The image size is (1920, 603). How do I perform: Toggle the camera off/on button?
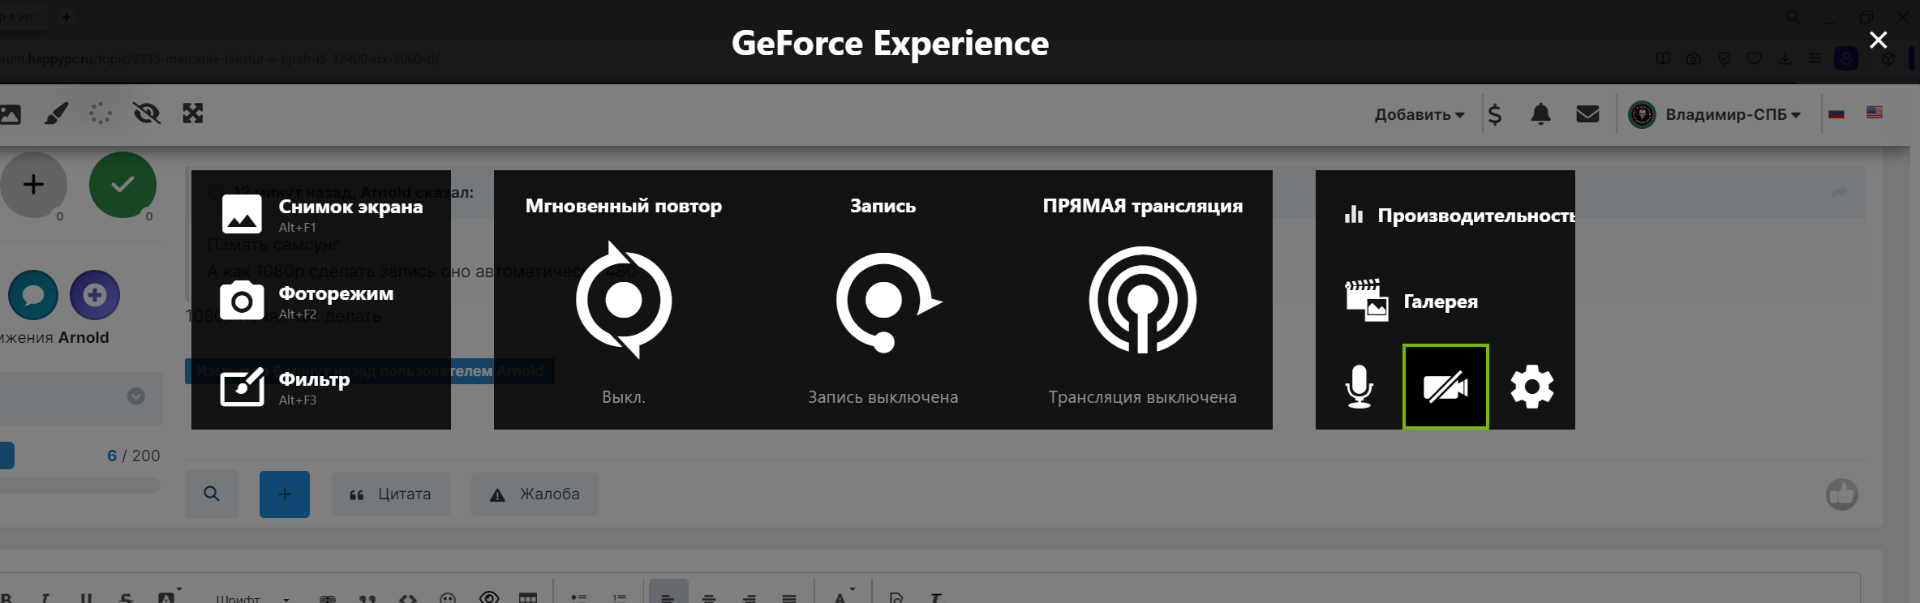(1445, 387)
